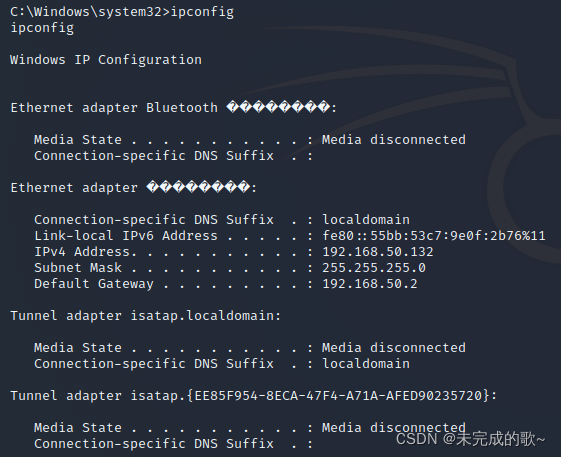
Task: Click the first localdomain DNS suffix value
Action: pos(366,219)
